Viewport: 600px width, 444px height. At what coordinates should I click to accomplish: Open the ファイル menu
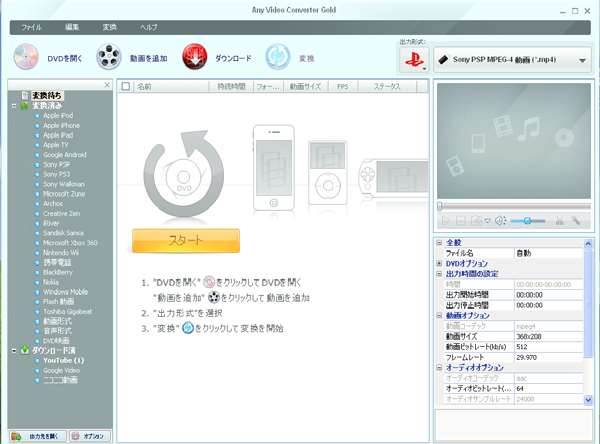pos(31,27)
